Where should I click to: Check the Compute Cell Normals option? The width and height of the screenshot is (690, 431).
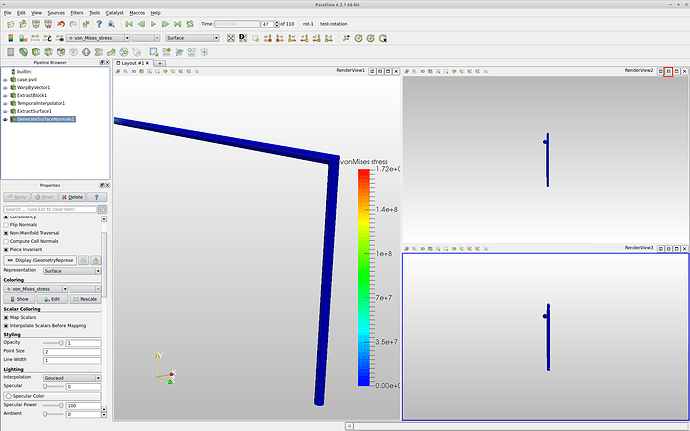pyautogui.click(x=5, y=241)
